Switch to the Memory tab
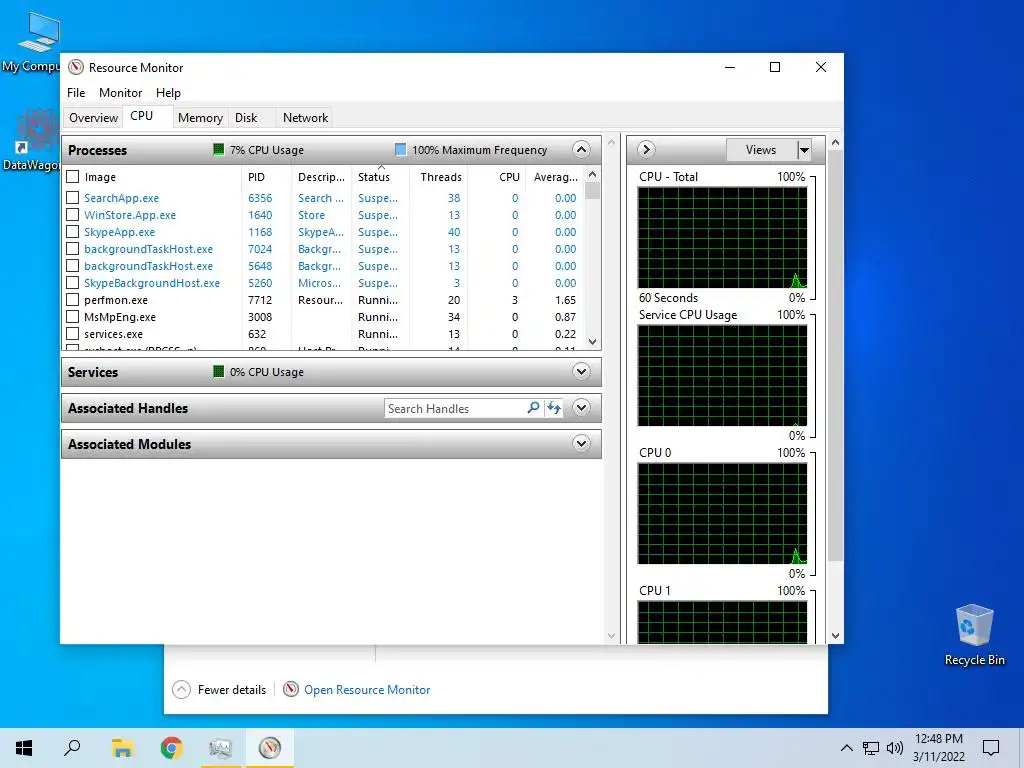 (x=200, y=118)
